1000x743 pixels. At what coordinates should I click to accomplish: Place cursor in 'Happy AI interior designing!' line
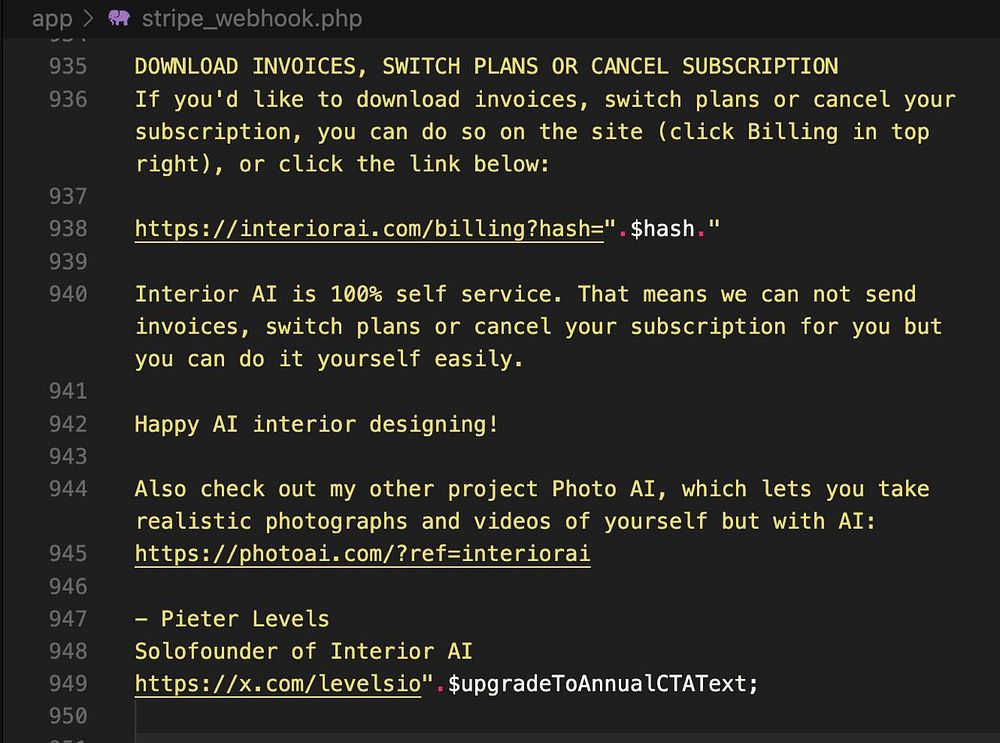(x=316, y=424)
